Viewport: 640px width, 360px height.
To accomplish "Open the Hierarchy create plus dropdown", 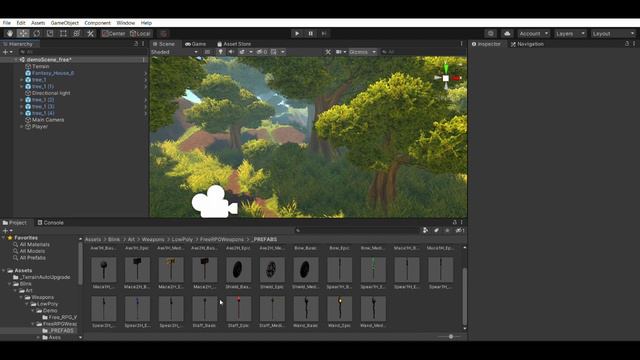I will click(7, 52).
